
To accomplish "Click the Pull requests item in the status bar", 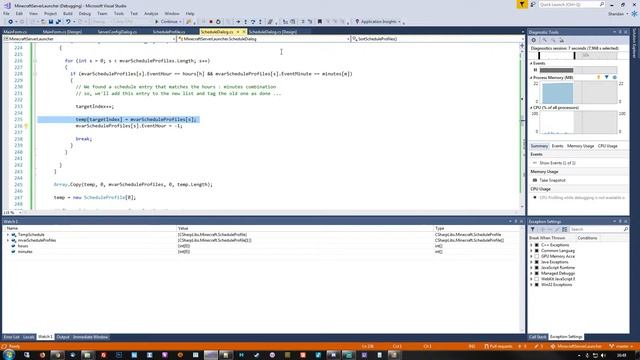I will tap(498, 347).
